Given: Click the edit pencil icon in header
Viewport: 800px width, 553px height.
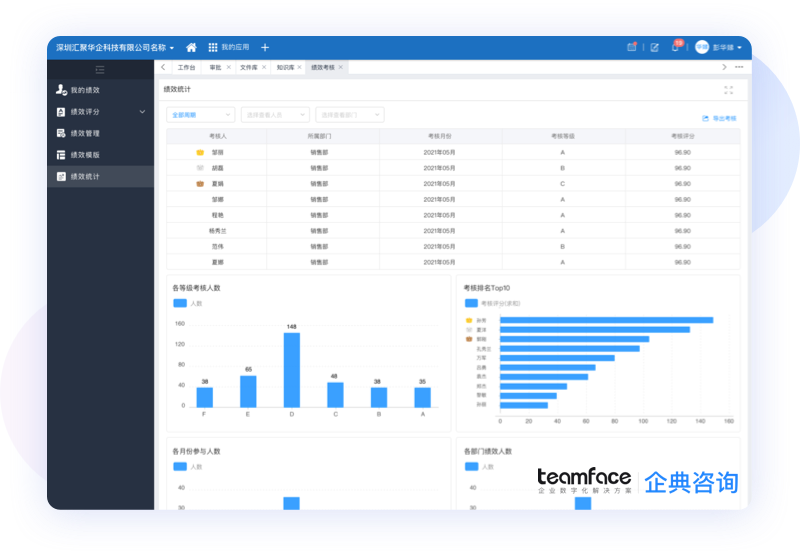Looking at the screenshot, I should pyautogui.click(x=654, y=47).
